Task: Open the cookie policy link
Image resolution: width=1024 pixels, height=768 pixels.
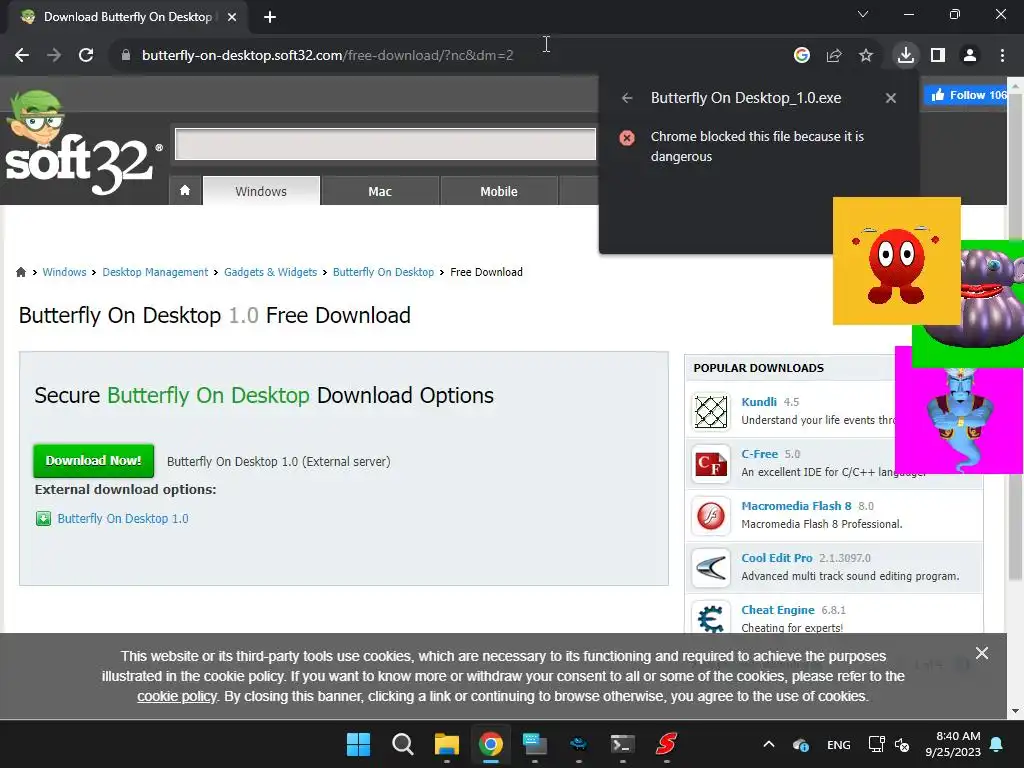Action: tap(176, 696)
